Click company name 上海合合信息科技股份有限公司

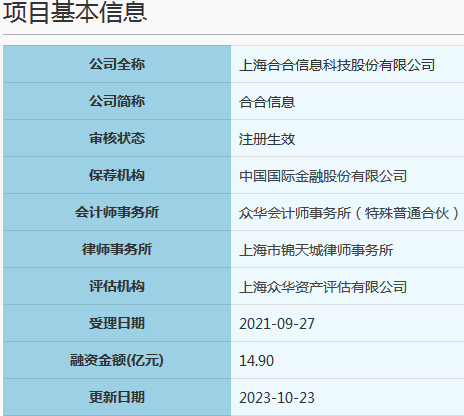[x=337, y=65]
